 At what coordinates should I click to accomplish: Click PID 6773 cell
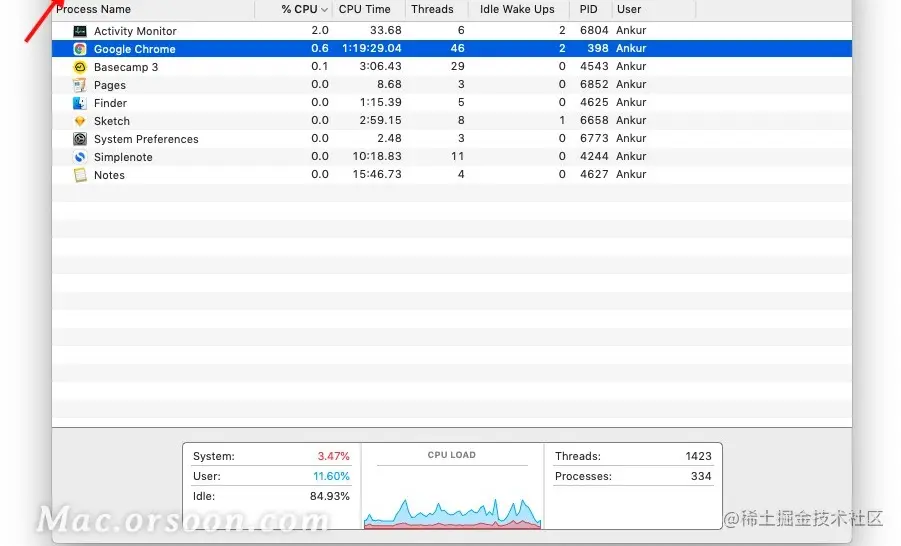tap(594, 138)
